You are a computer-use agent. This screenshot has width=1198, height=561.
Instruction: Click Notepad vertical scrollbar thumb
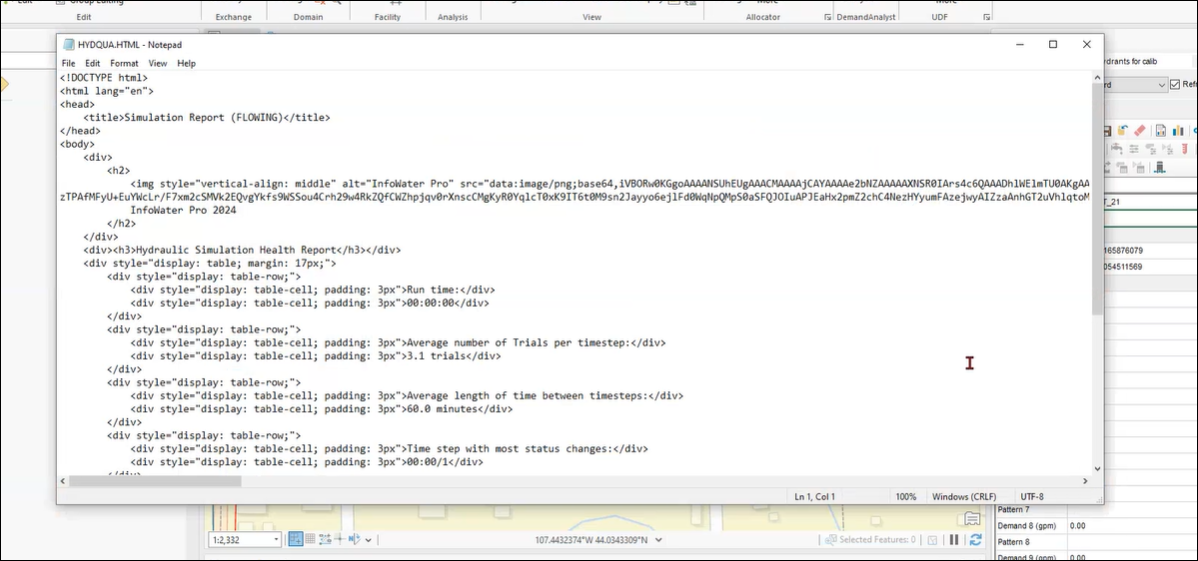1097,199
